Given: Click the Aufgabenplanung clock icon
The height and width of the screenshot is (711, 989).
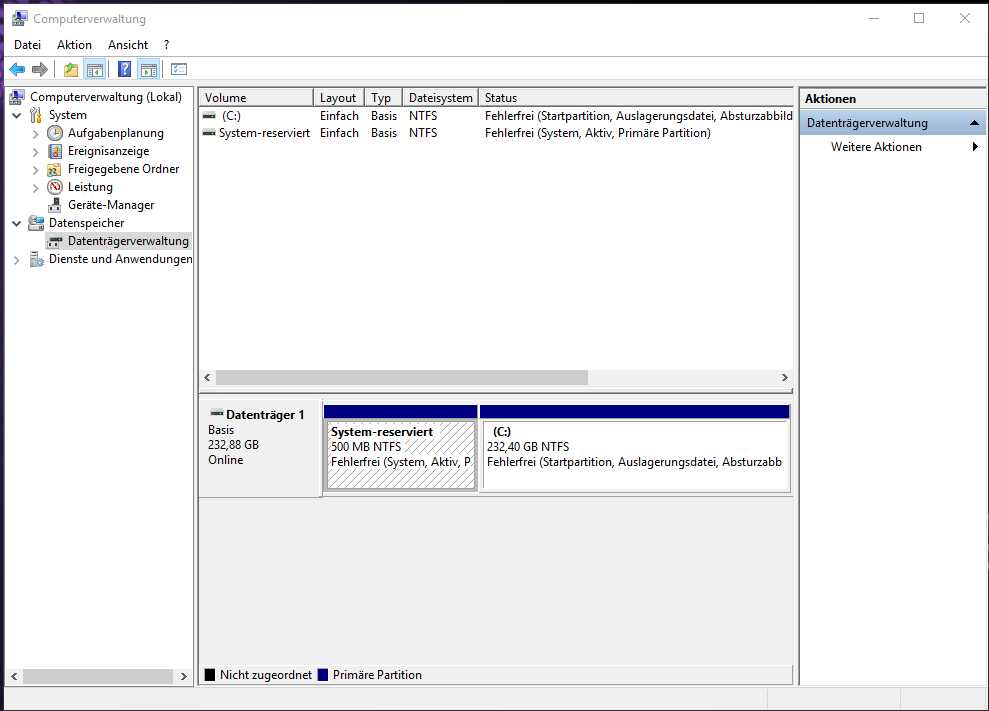Looking at the screenshot, I should pos(56,133).
